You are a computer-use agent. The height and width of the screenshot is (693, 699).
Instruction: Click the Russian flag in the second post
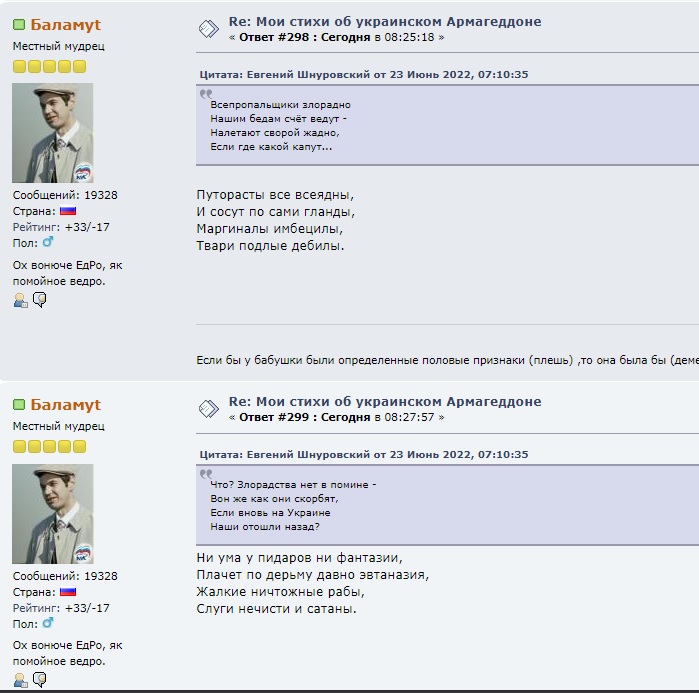point(68,592)
